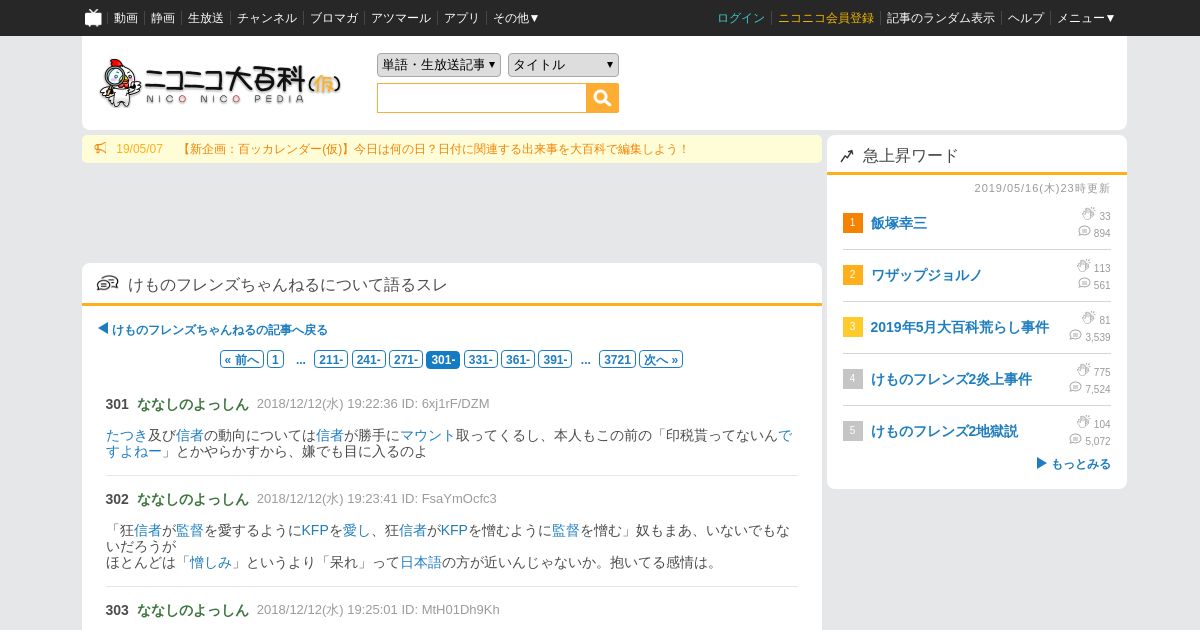Click rank 5 gray badge
Screen dimensions: 1200x630
tap(853, 431)
